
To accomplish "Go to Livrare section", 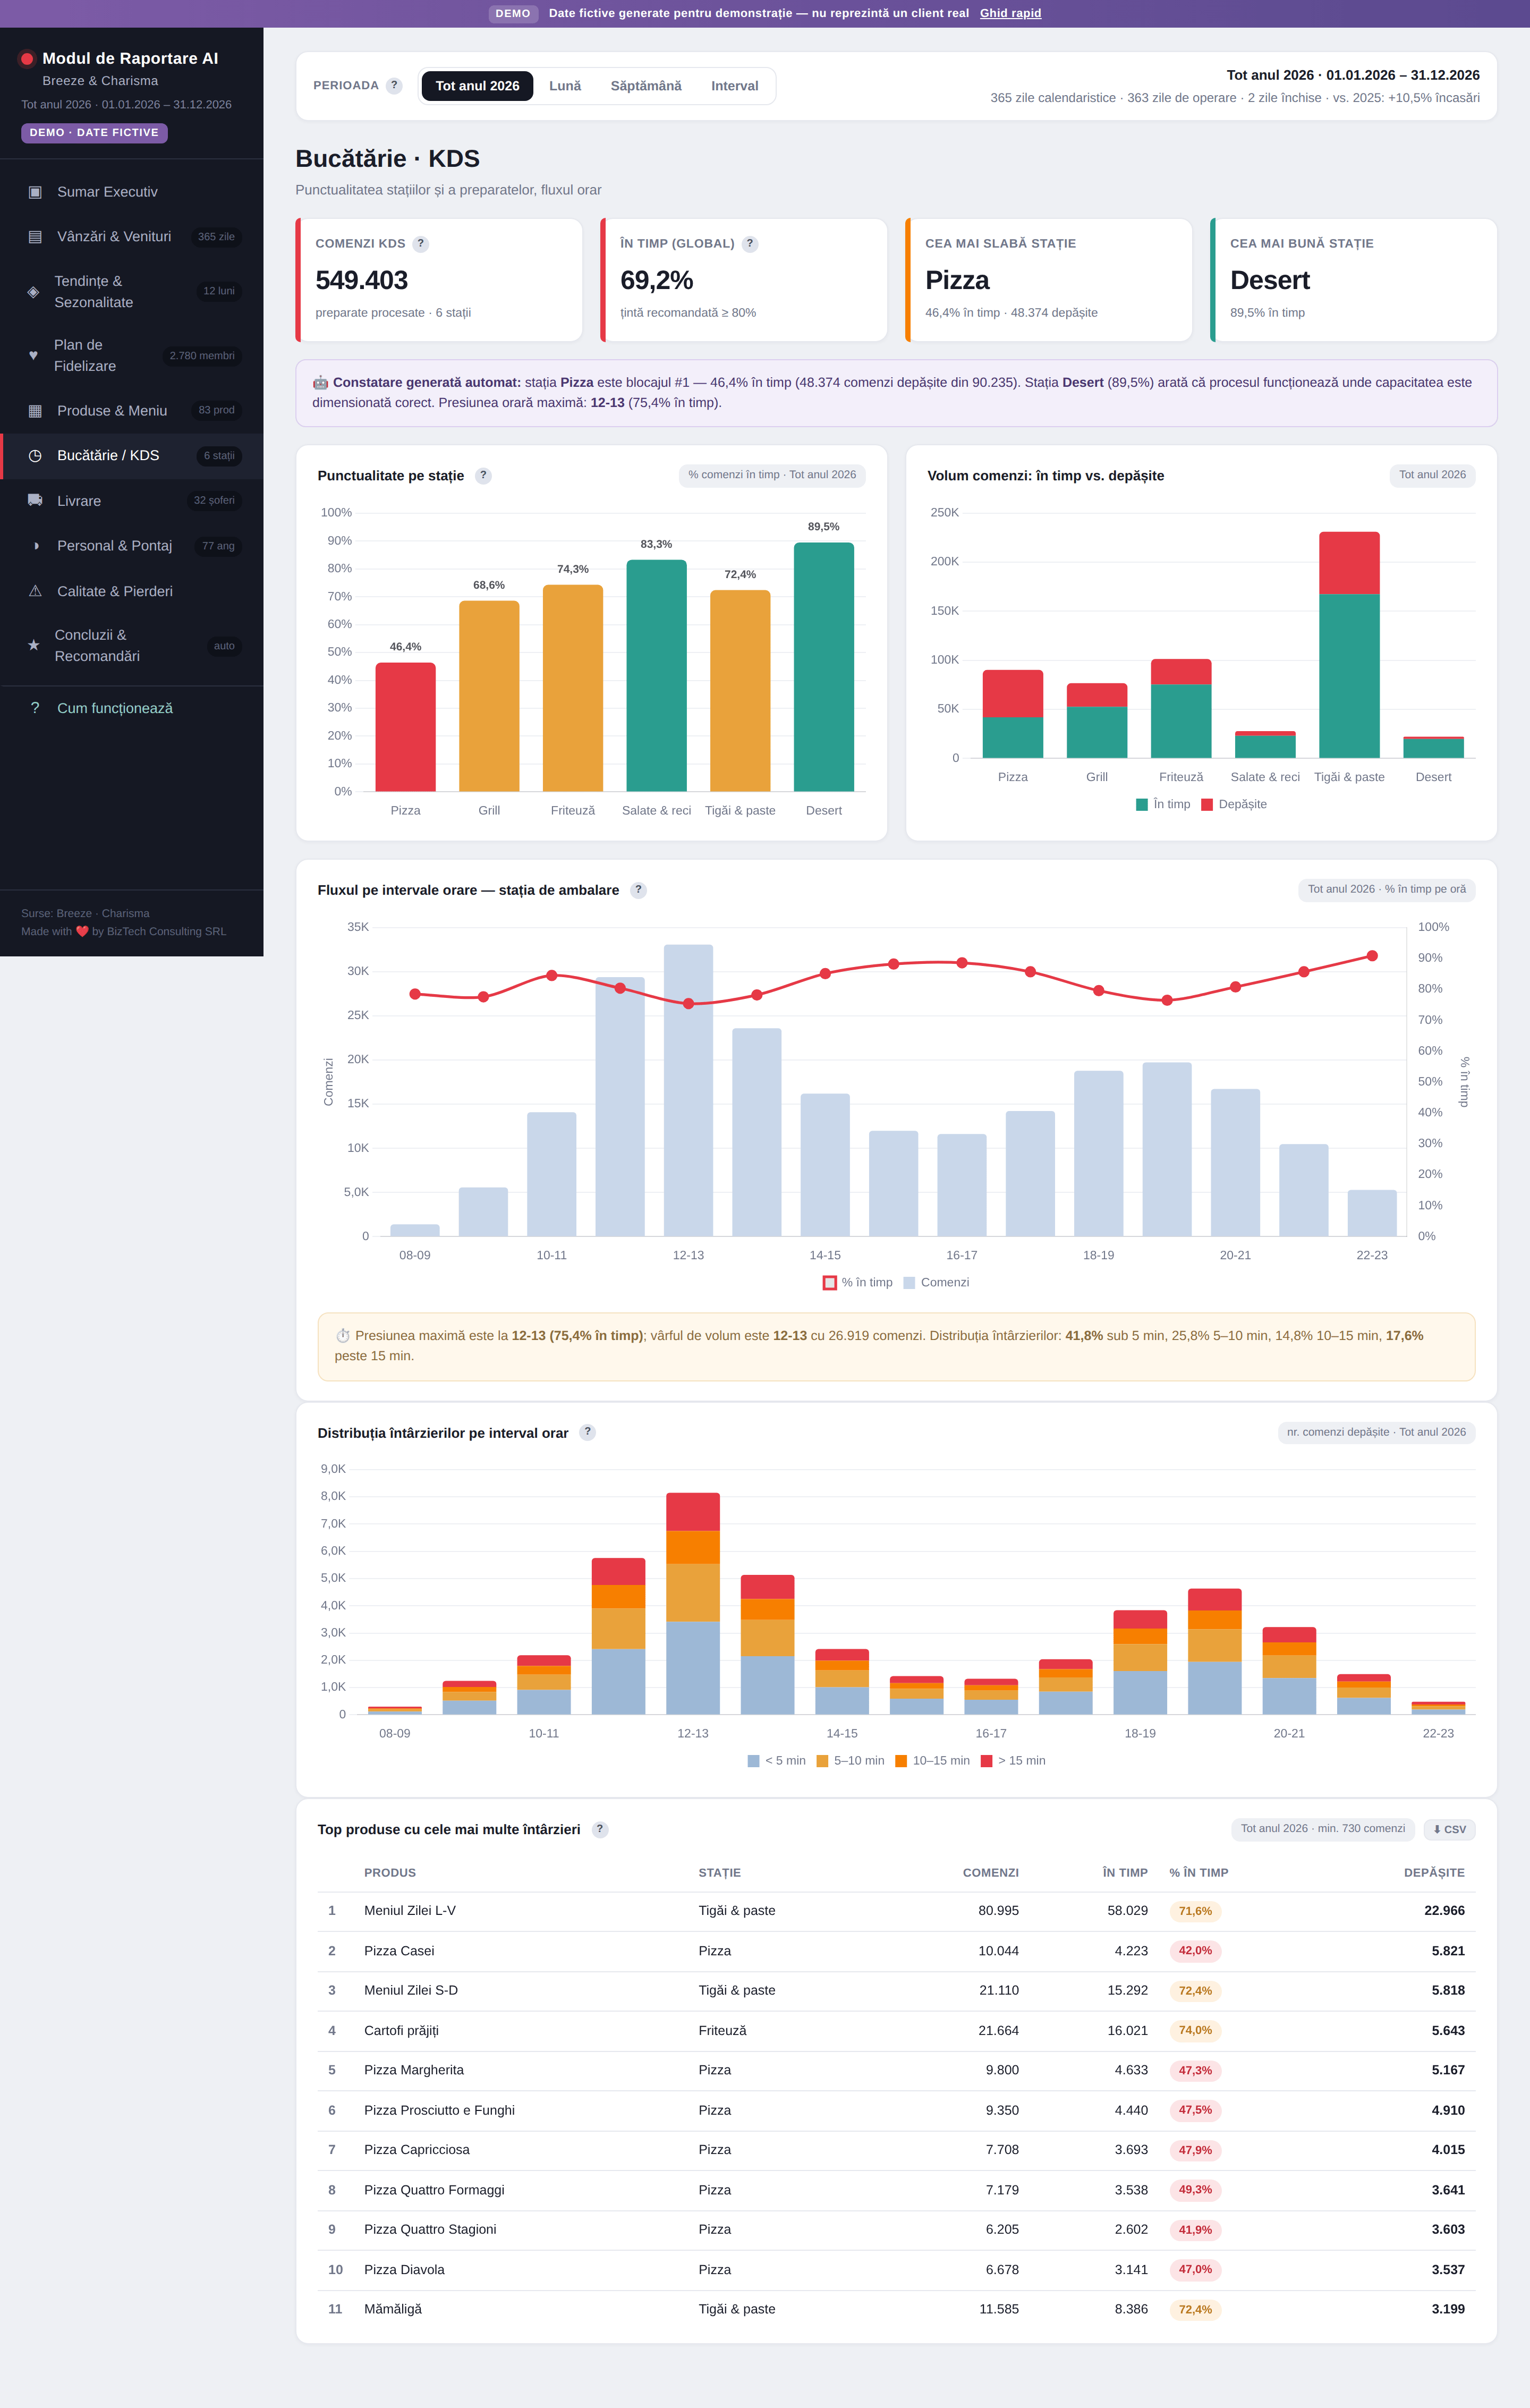I will [x=132, y=501].
